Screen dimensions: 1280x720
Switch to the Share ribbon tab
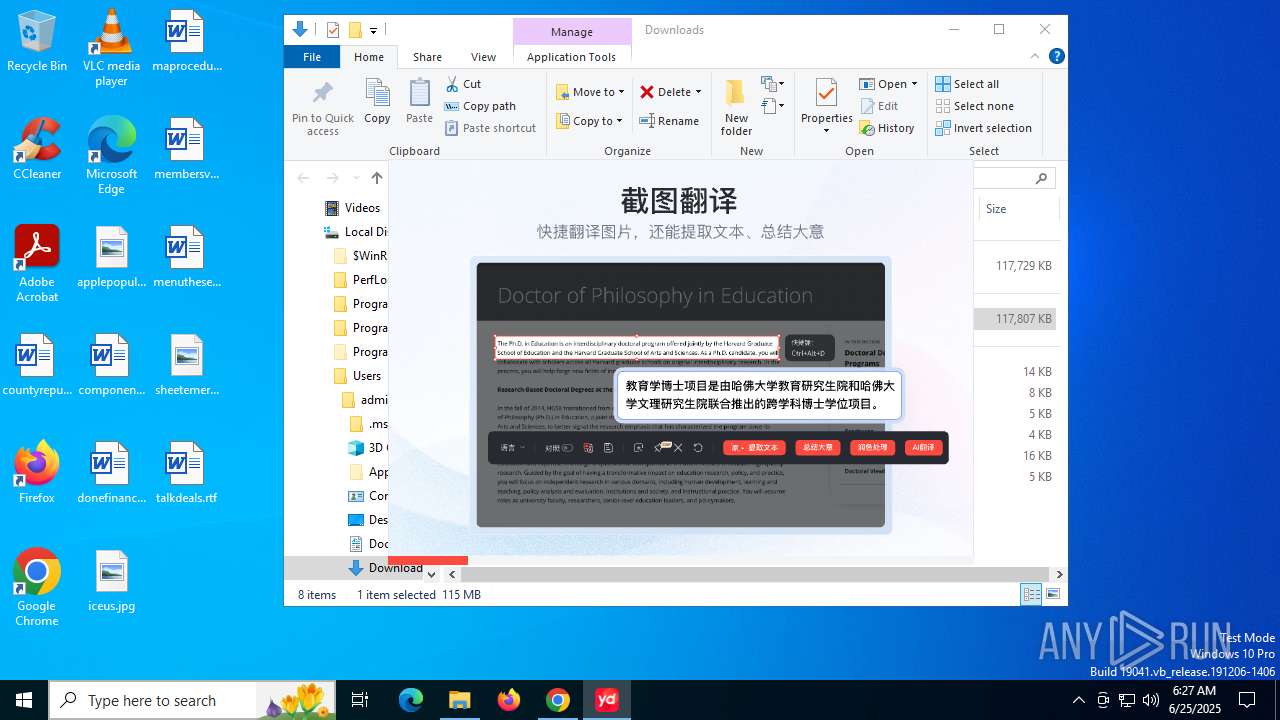(x=427, y=57)
